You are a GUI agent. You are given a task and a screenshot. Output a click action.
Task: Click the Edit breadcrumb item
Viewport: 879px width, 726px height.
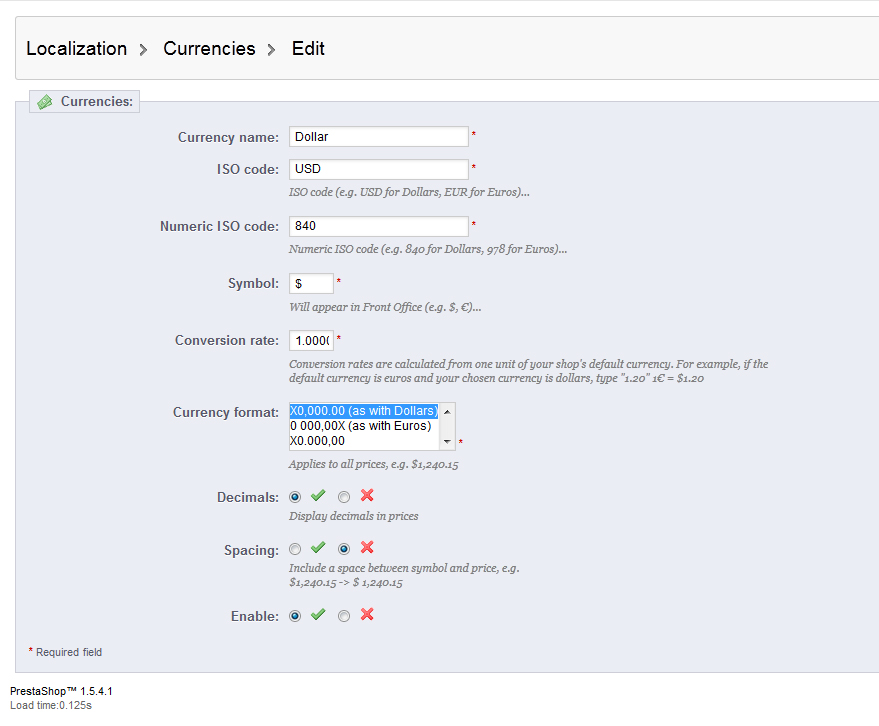[308, 49]
